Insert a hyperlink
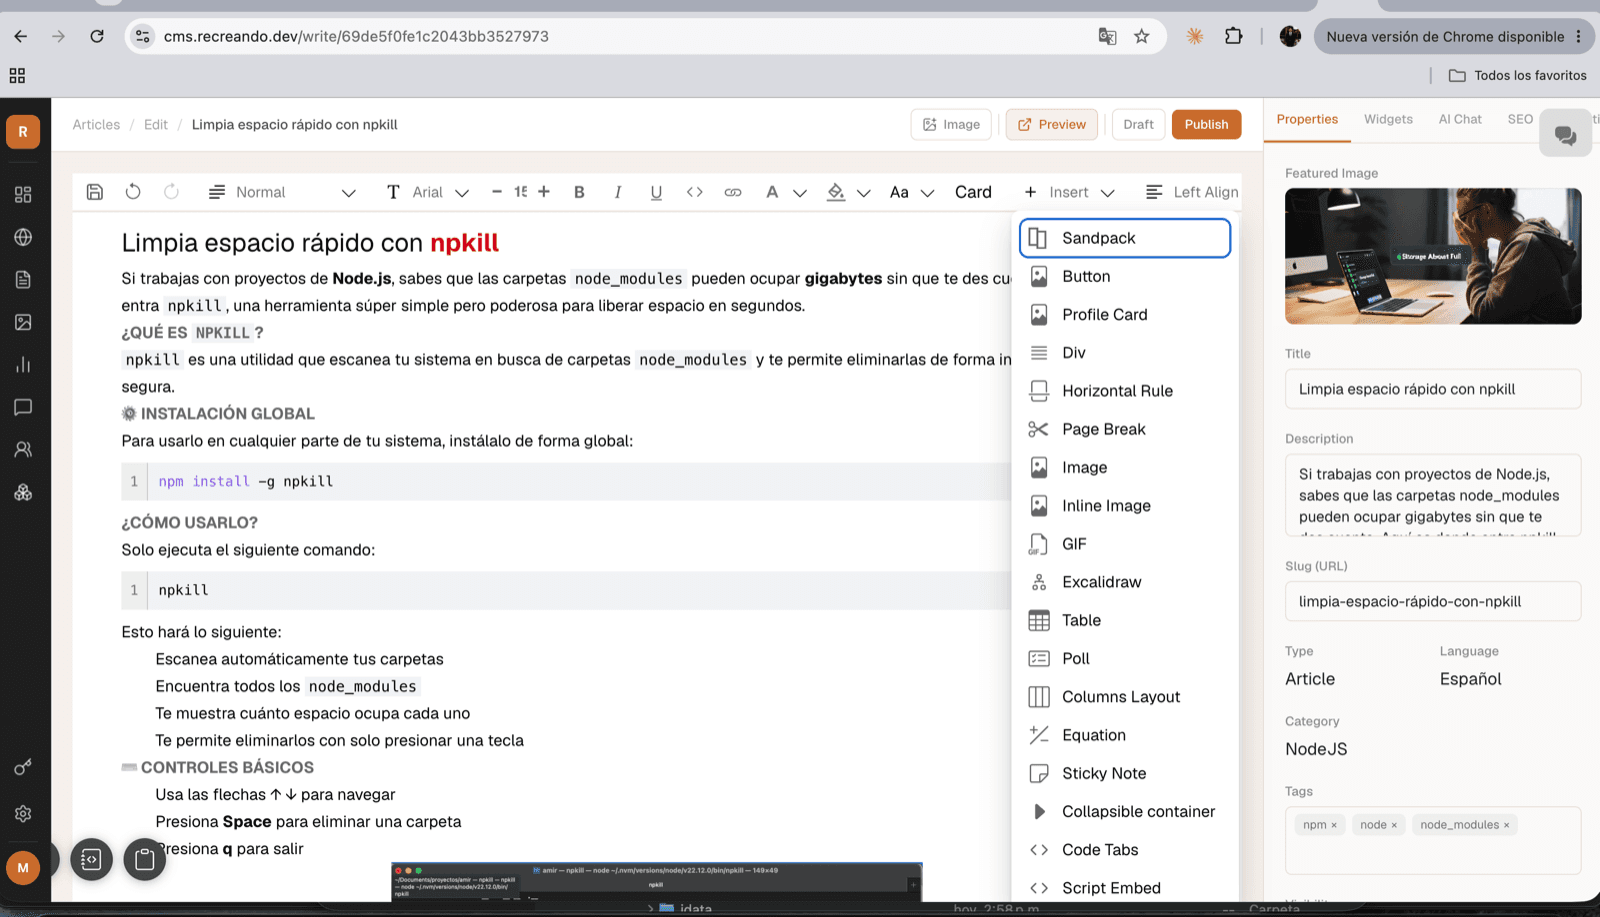The width and height of the screenshot is (1600, 917). pyautogui.click(x=733, y=192)
